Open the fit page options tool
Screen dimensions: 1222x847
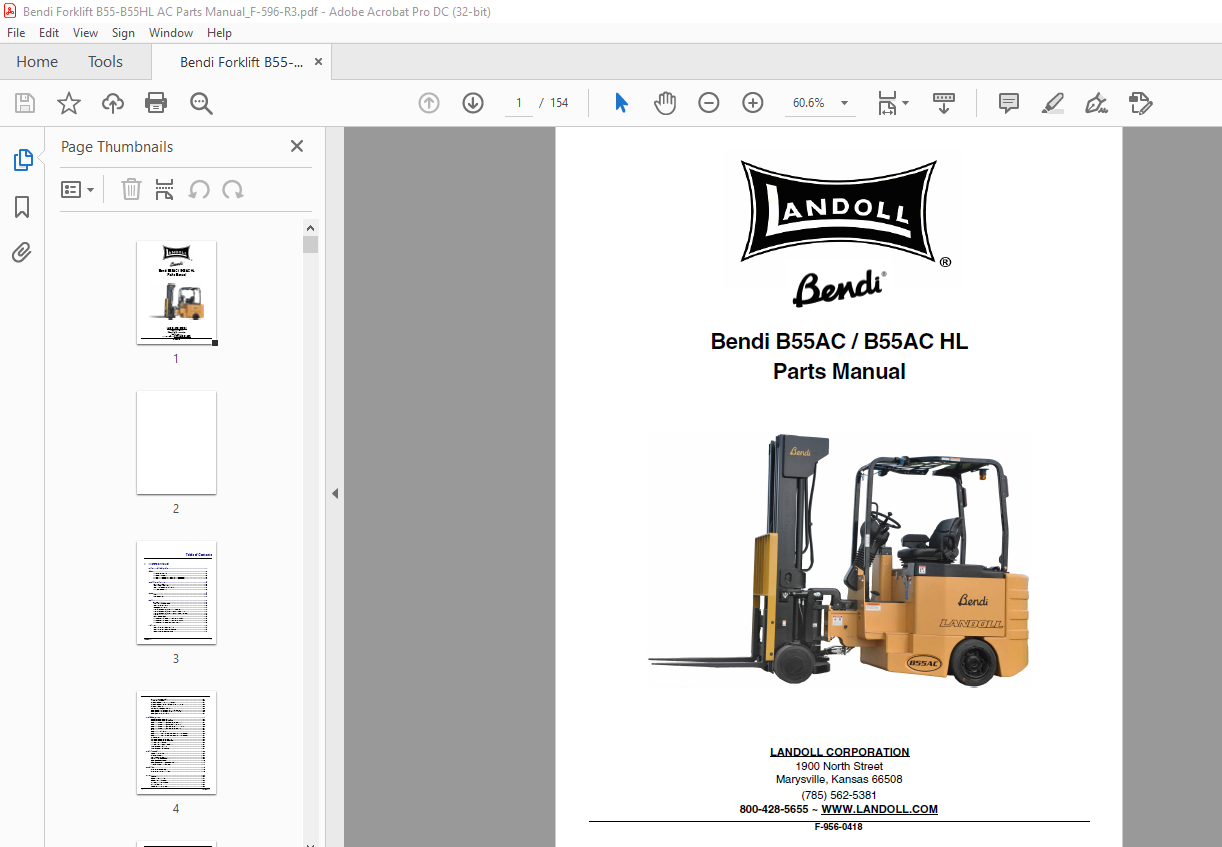click(x=892, y=103)
